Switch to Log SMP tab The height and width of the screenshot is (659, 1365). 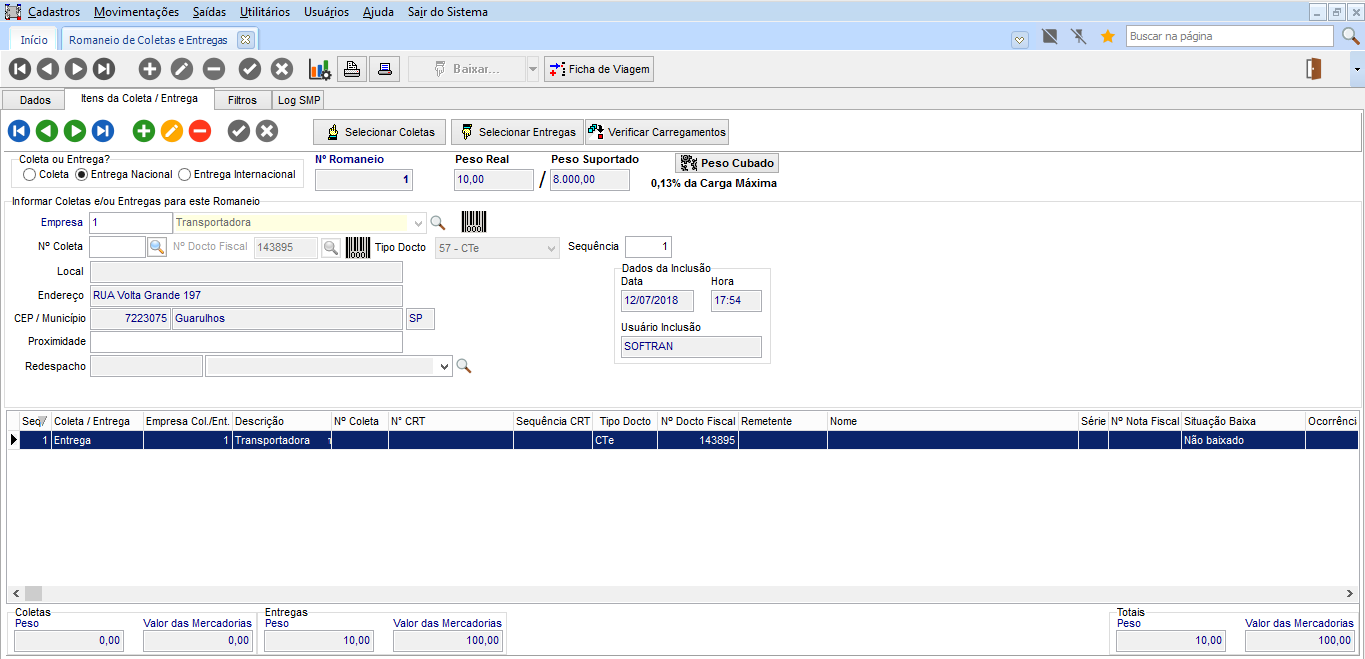(299, 100)
